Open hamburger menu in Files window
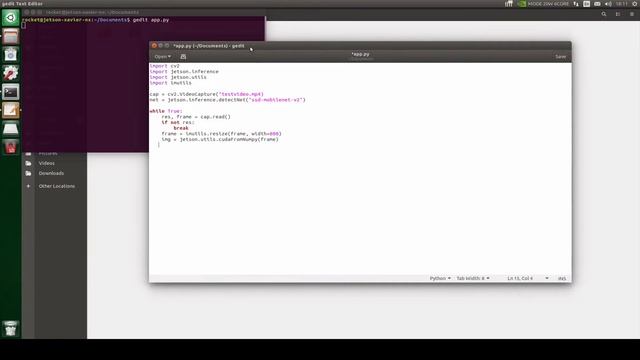640x360 pixels. [x=632, y=14]
